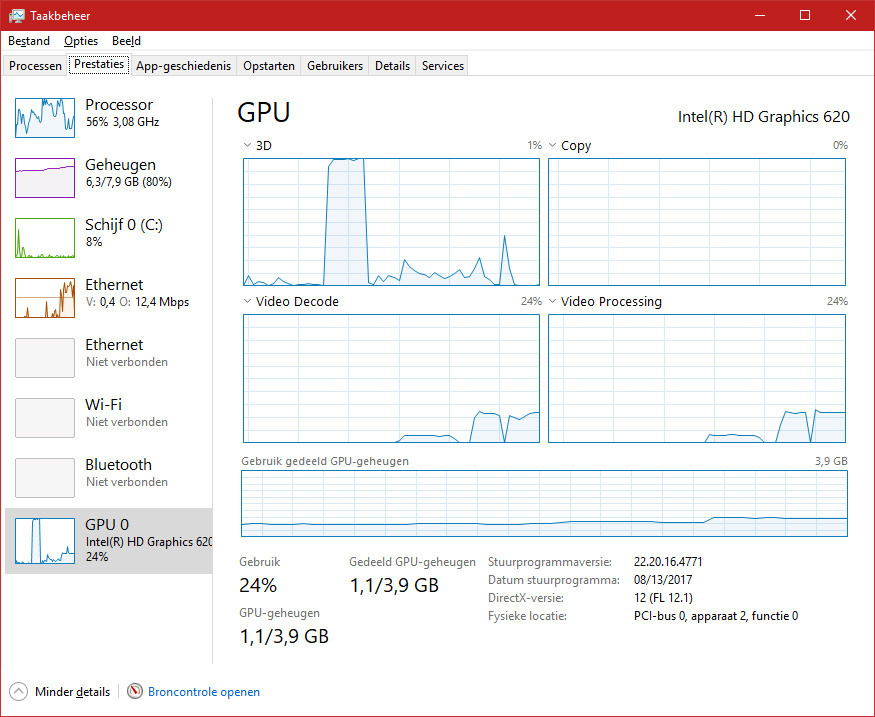Open the Beeld menu
The image size is (875, 717).
[x=126, y=41]
